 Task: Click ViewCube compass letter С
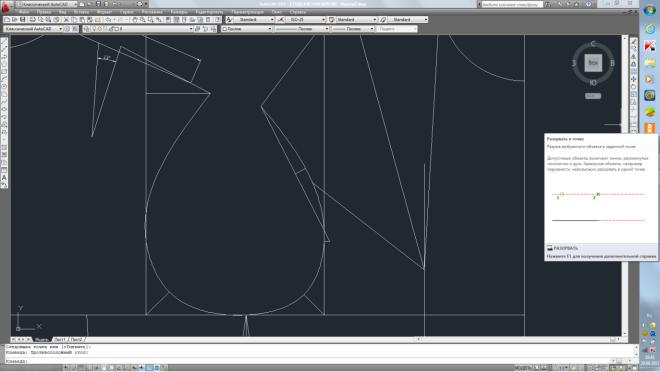tap(593, 44)
